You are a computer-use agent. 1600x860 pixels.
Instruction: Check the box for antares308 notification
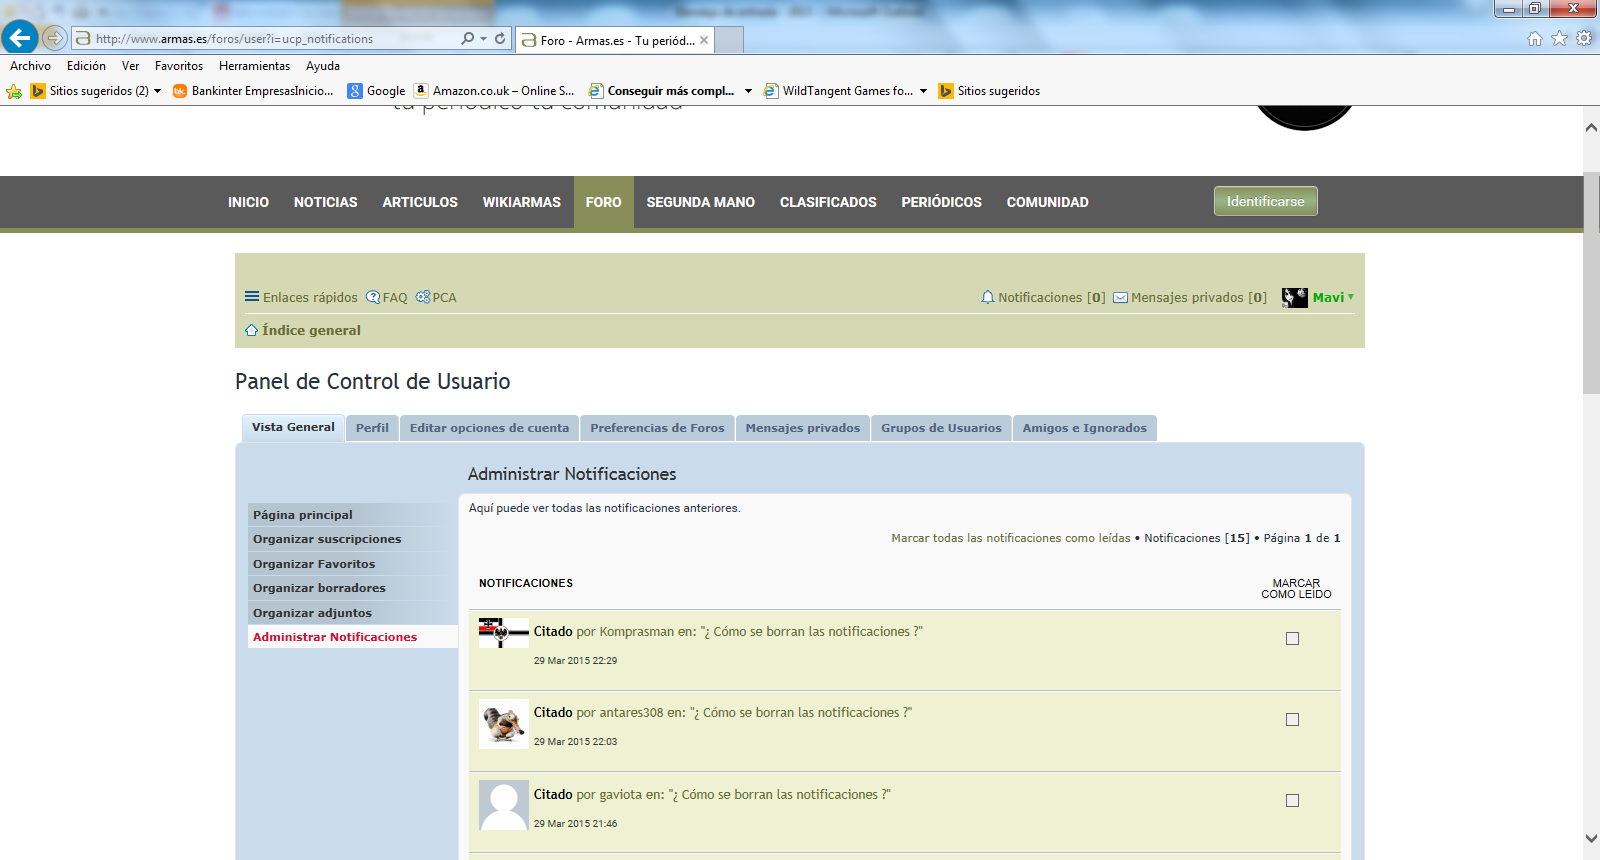(x=1292, y=720)
